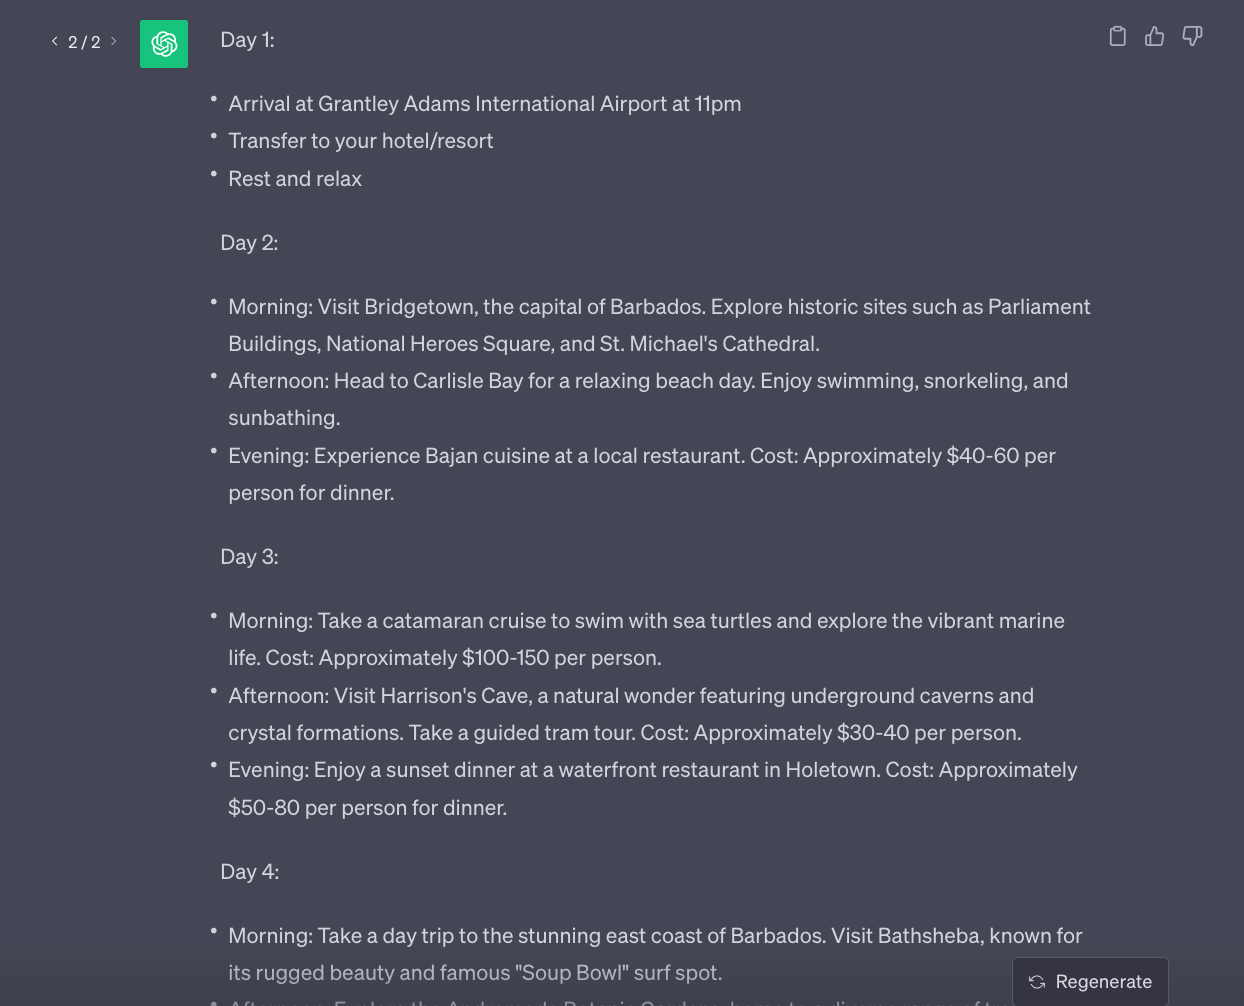Click the Harrison's Cave bullet text

click(x=631, y=714)
